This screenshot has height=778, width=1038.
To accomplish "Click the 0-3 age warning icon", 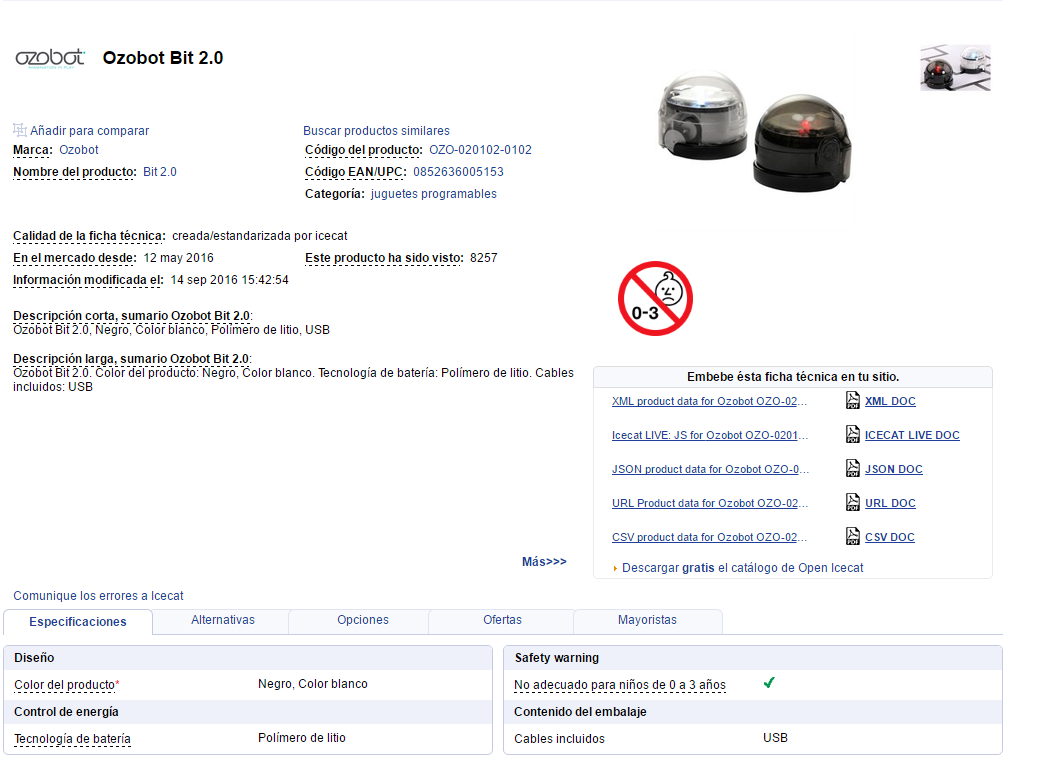I will click(x=655, y=298).
